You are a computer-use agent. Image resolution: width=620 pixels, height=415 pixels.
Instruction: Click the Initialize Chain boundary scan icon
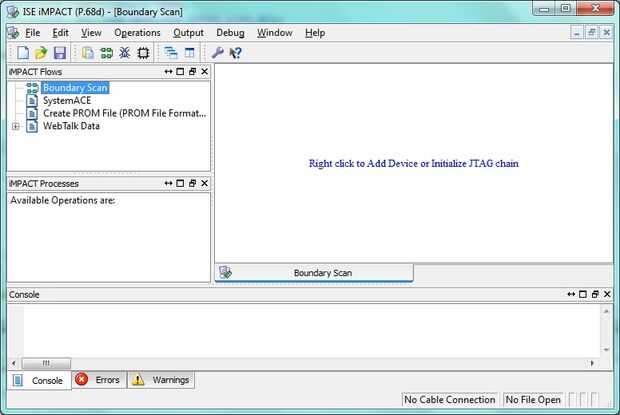[106, 53]
